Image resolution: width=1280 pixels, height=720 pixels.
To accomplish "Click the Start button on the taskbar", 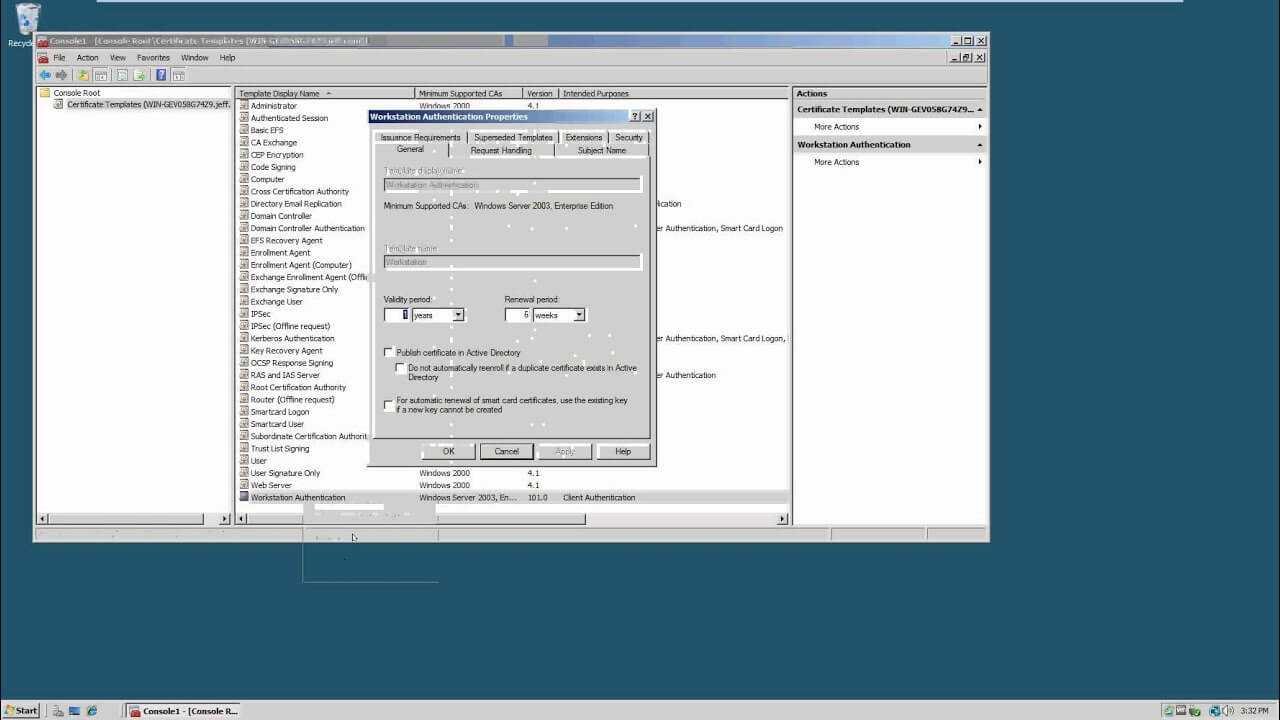I will pyautogui.click(x=21, y=711).
